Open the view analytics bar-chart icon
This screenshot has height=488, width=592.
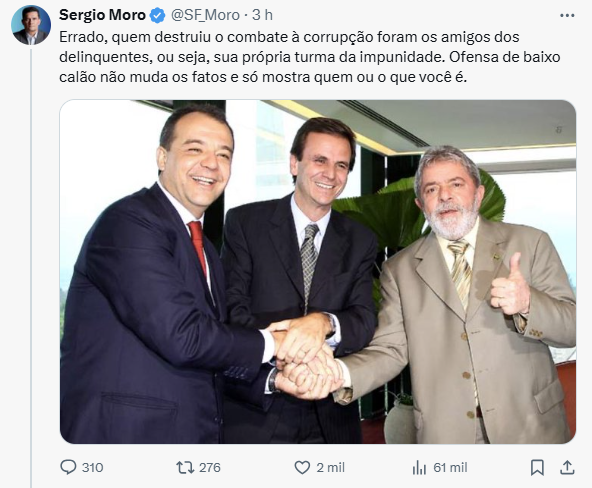(x=419, y=468)
